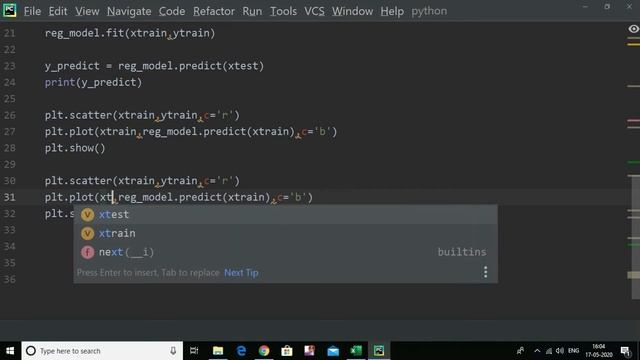Select xtest autocomplete suggestion
This screenshot has width=640, height=360.
tap(285, 214)
